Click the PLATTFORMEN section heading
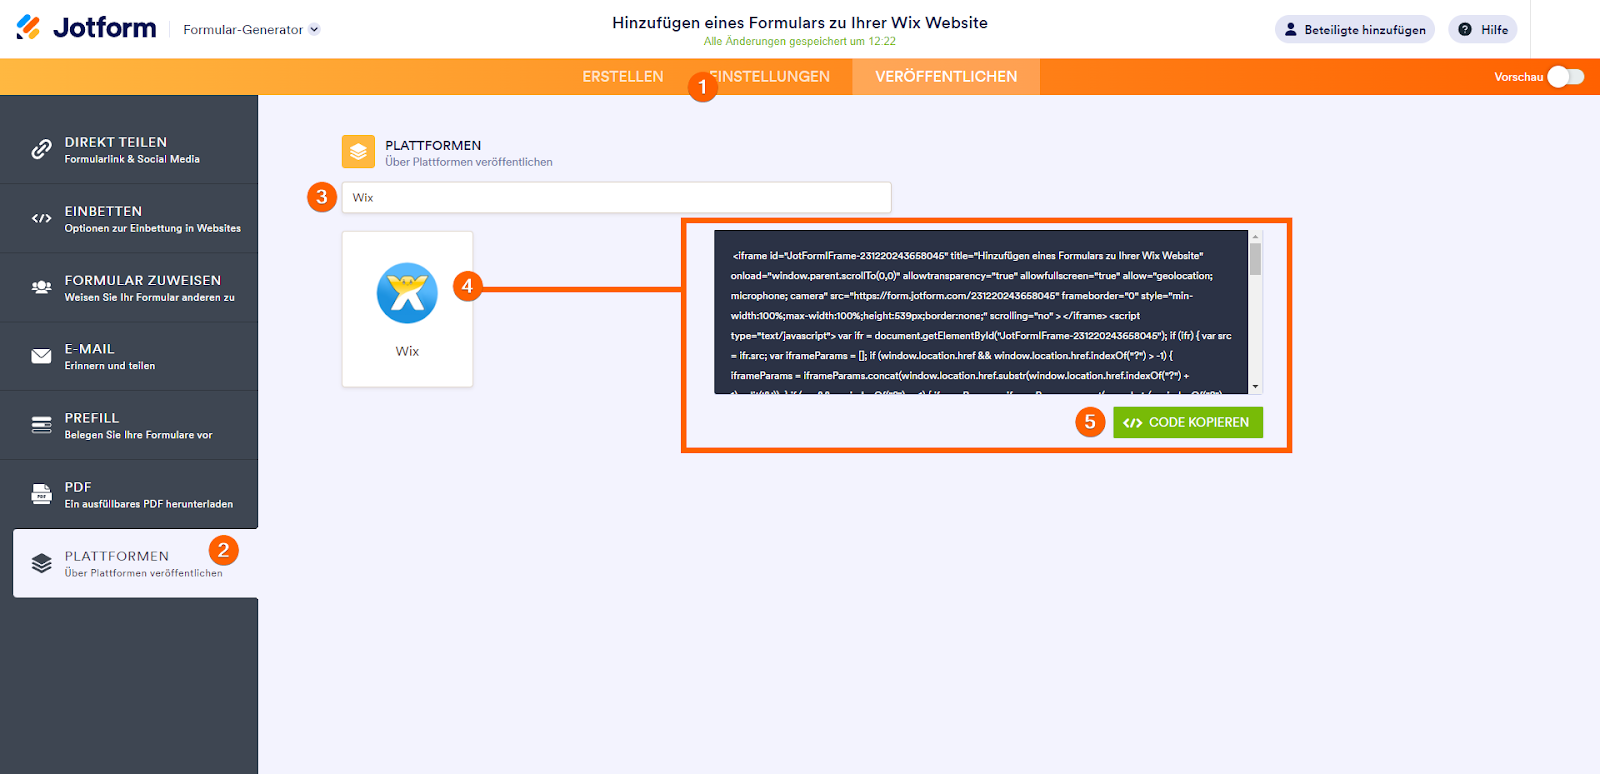 click(433, 145)
